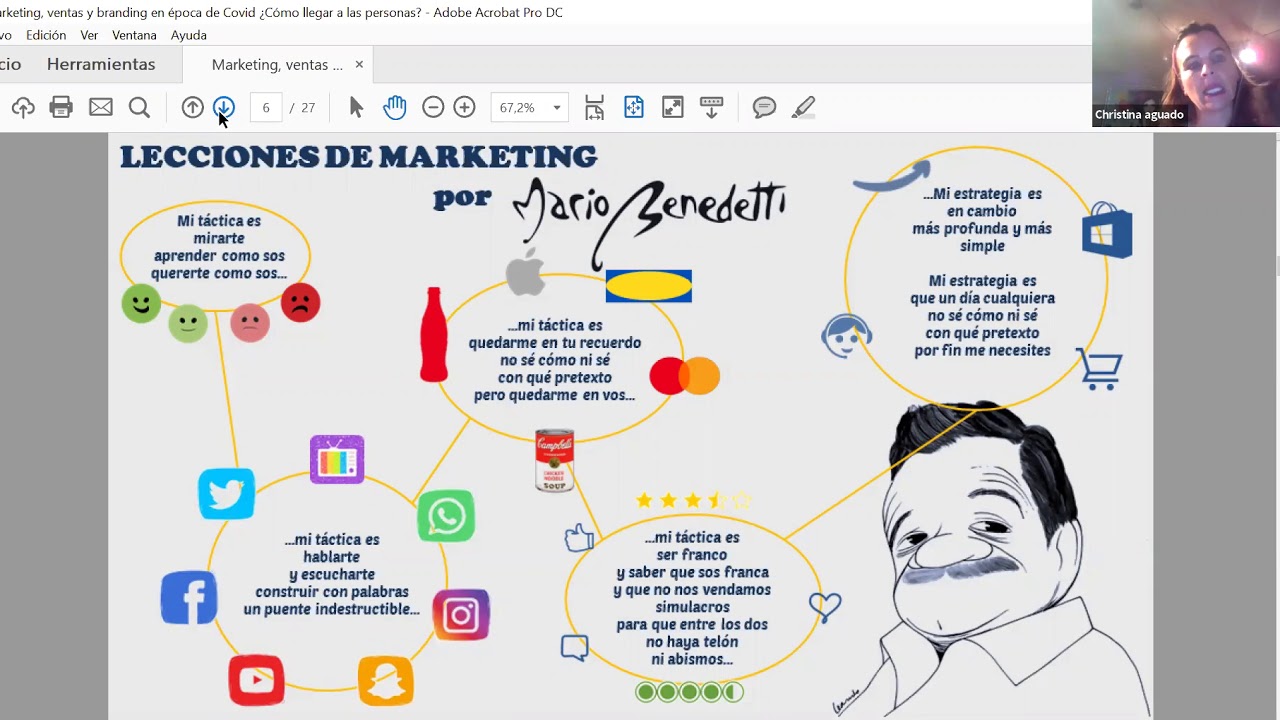
Task: Open the Ayuda menu
Action: pos(189,35)
